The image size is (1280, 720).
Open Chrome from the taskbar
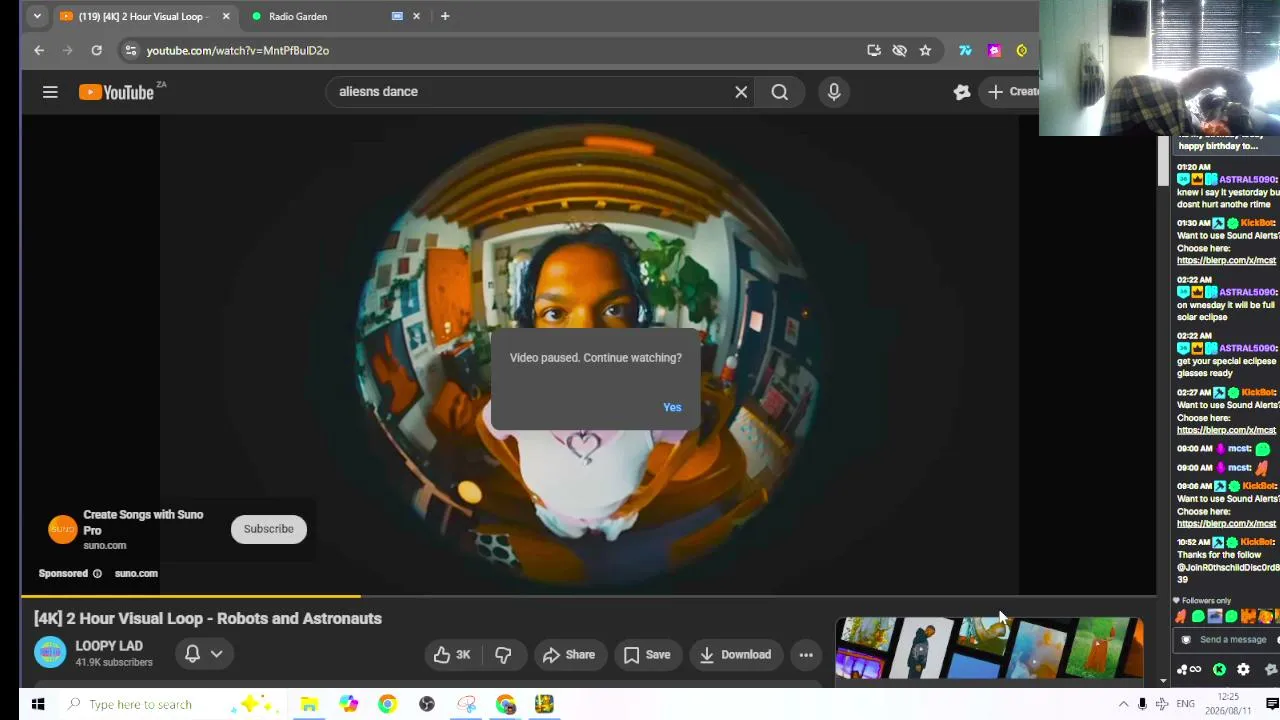pos(387,704)
